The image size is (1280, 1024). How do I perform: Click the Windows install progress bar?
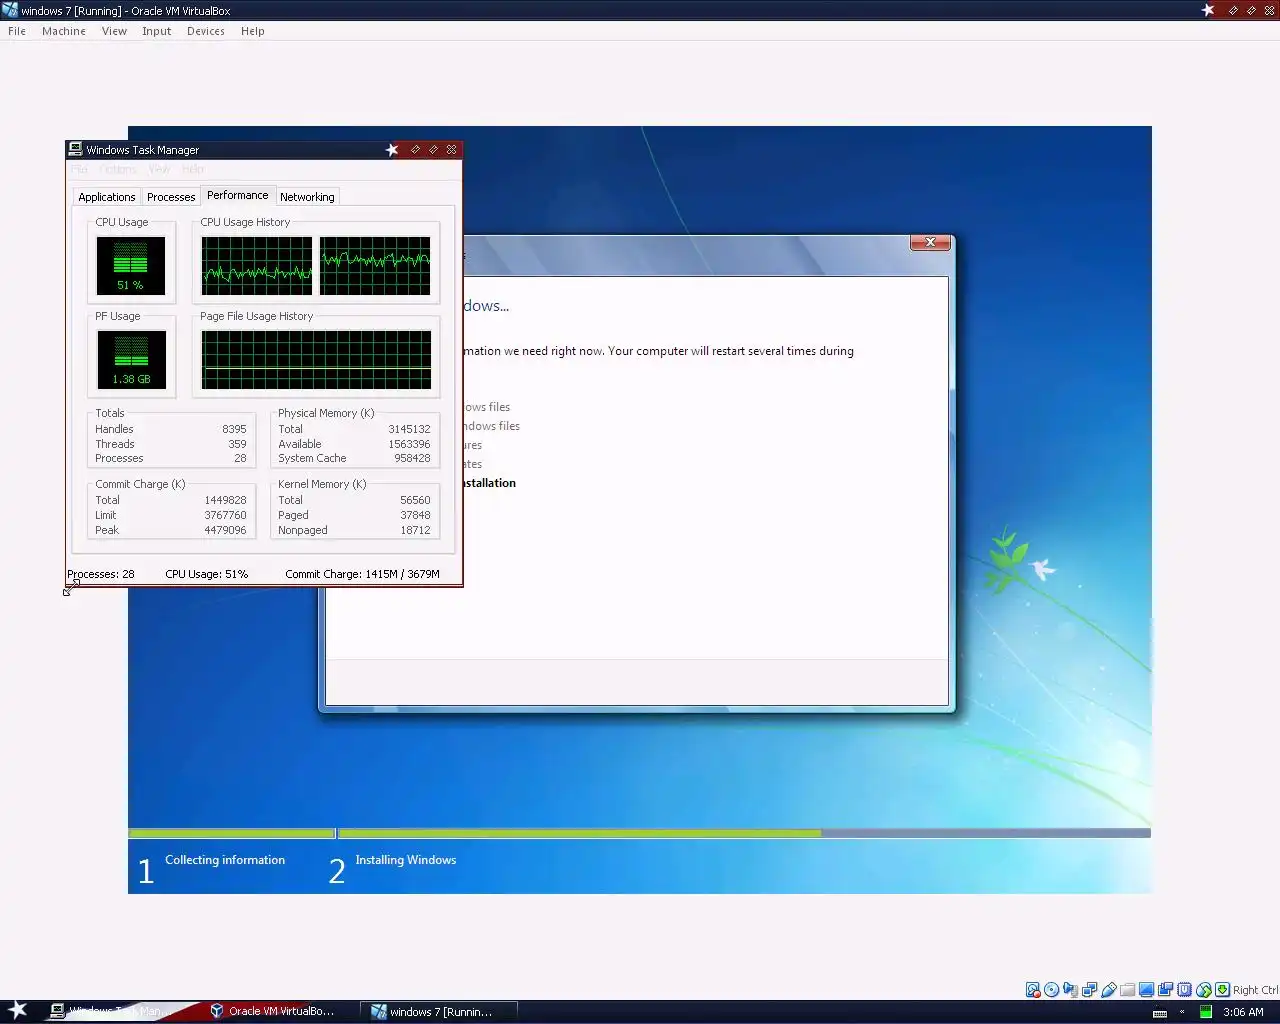coord(639,833)
